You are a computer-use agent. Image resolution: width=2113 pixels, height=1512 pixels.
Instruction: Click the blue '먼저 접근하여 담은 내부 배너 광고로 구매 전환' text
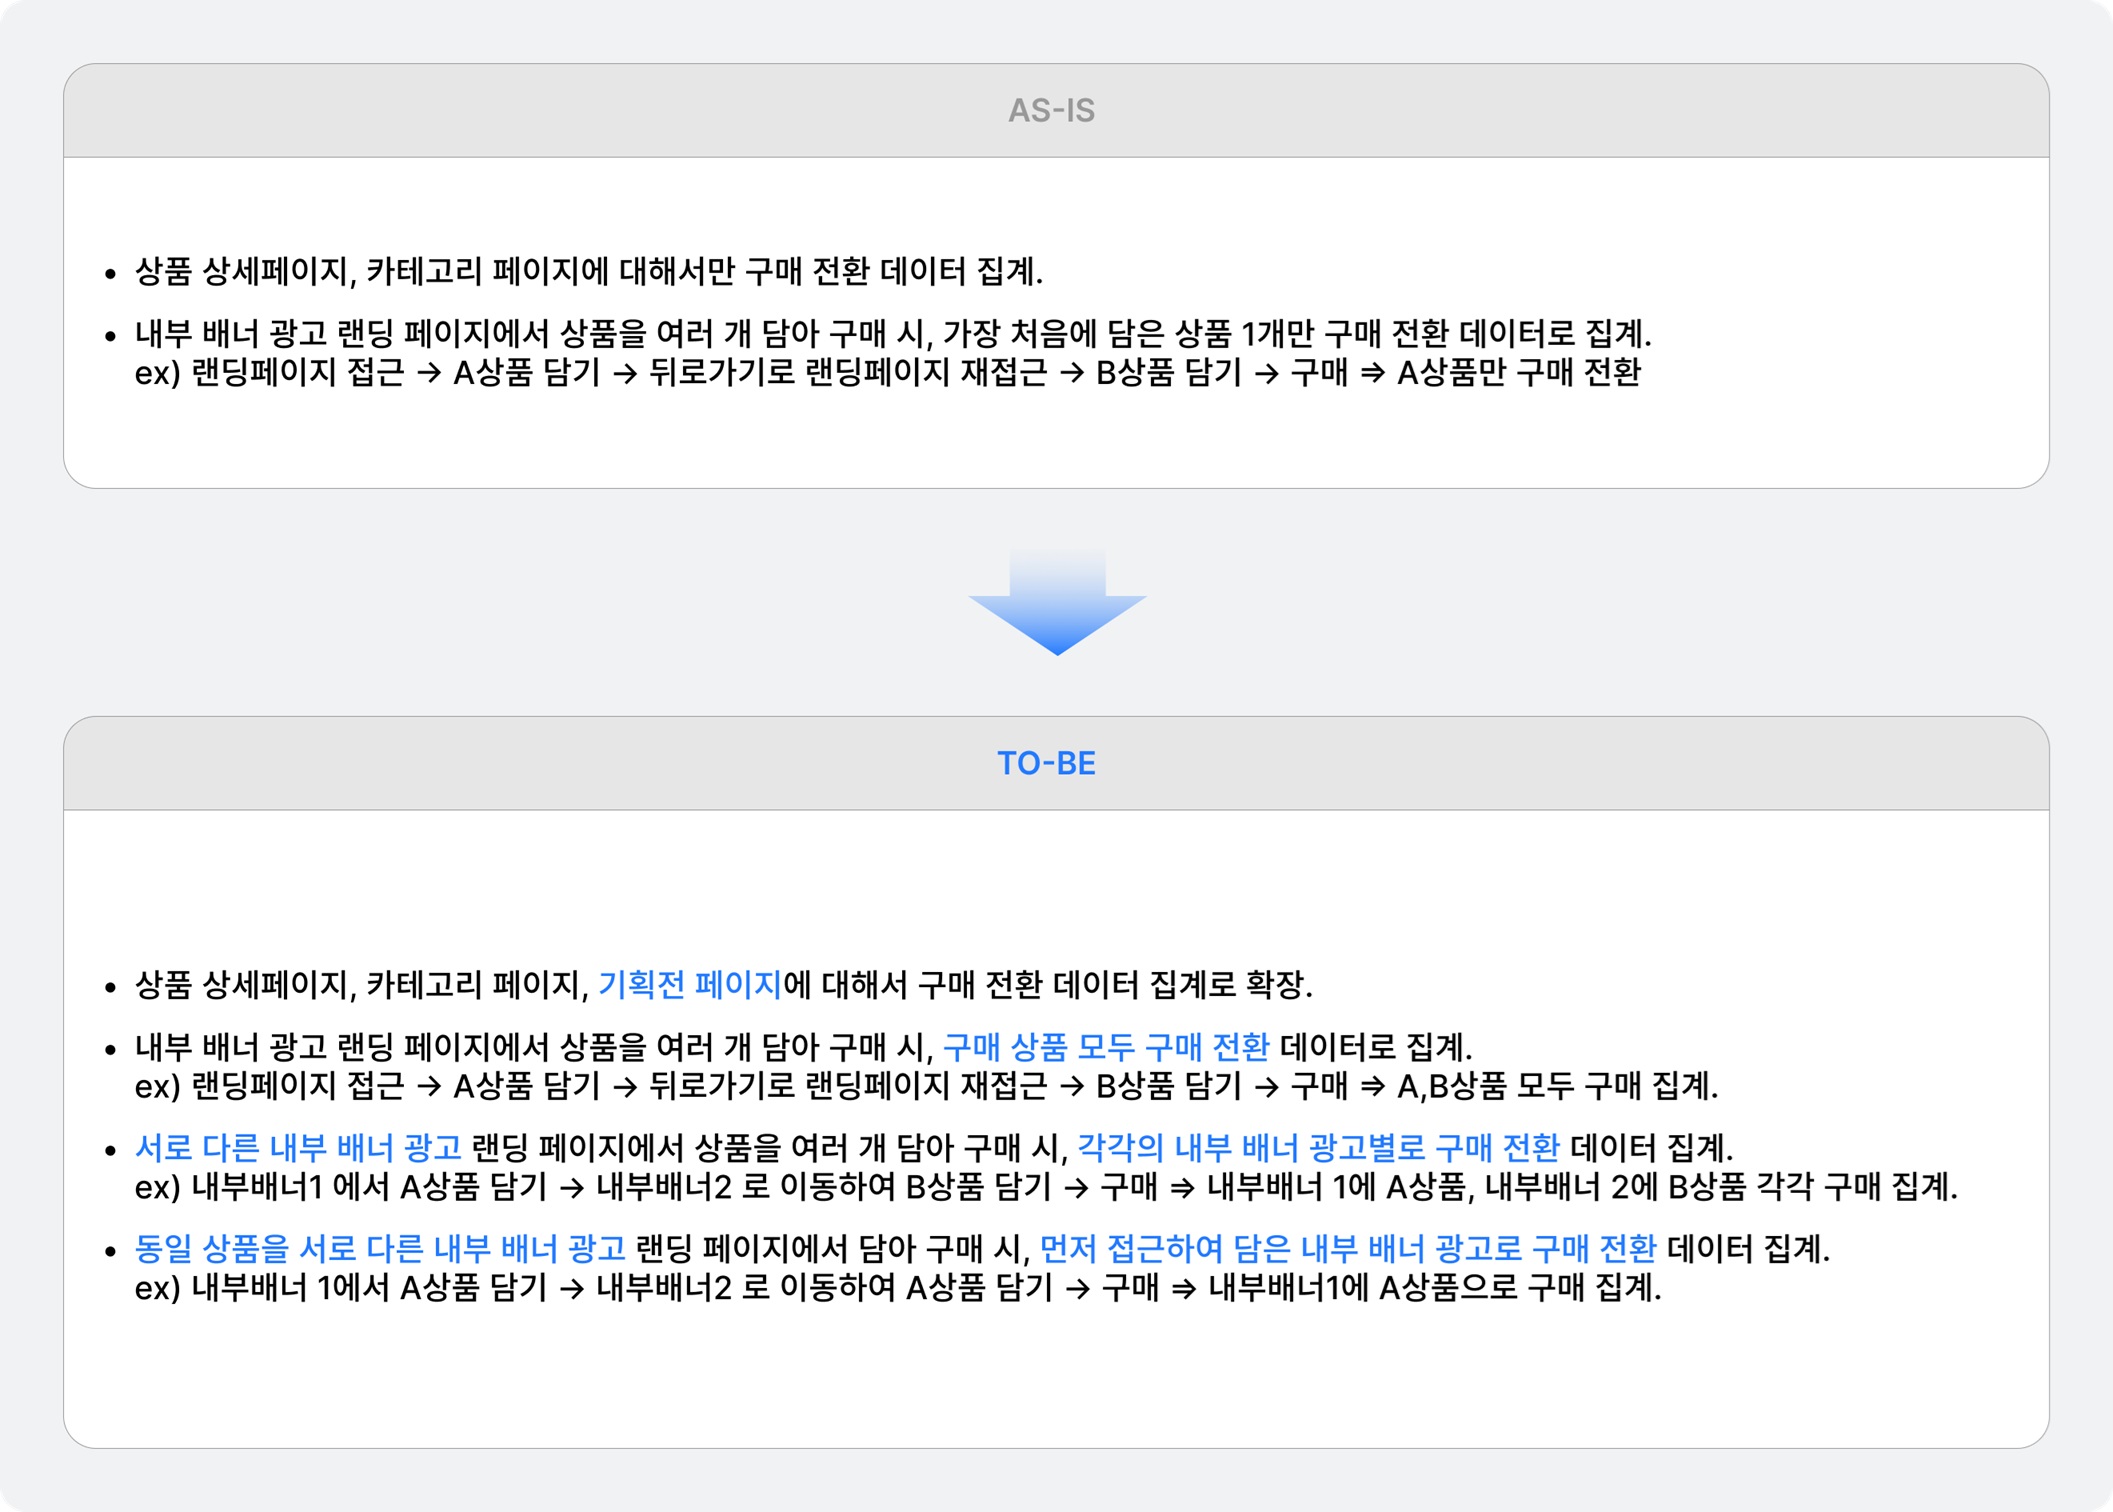pyautogui.click(x=1347, y=1249)
